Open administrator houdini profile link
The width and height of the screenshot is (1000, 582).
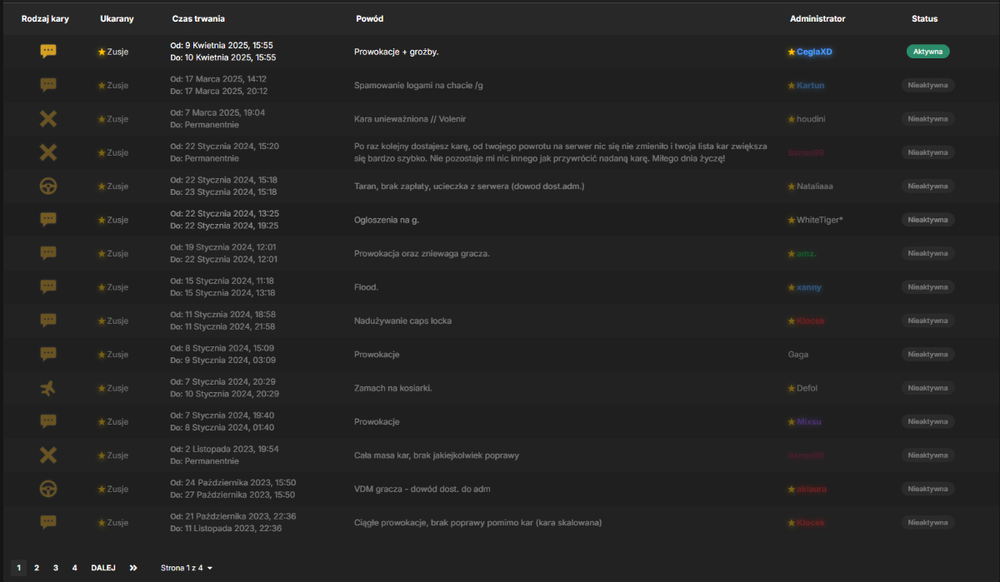pyautogui.click(x=811, y=119)
